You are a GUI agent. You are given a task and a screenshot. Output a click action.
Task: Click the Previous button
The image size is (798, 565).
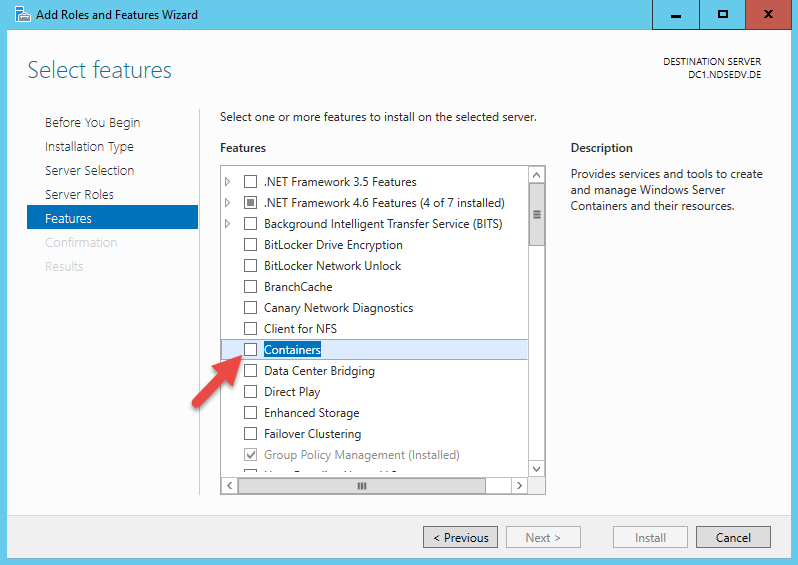point(460,538)
